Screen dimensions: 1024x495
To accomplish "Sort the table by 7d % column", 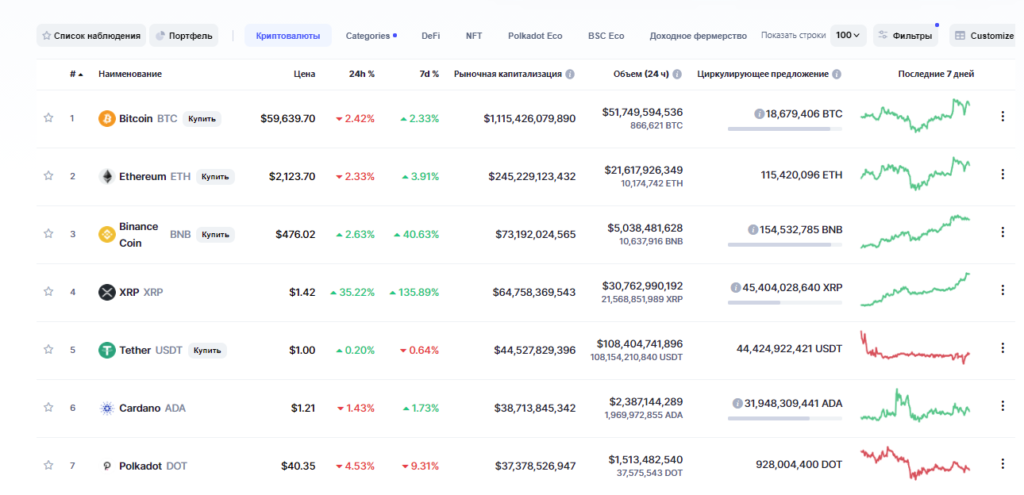I will pyautogui.click(x=429, y=74).
